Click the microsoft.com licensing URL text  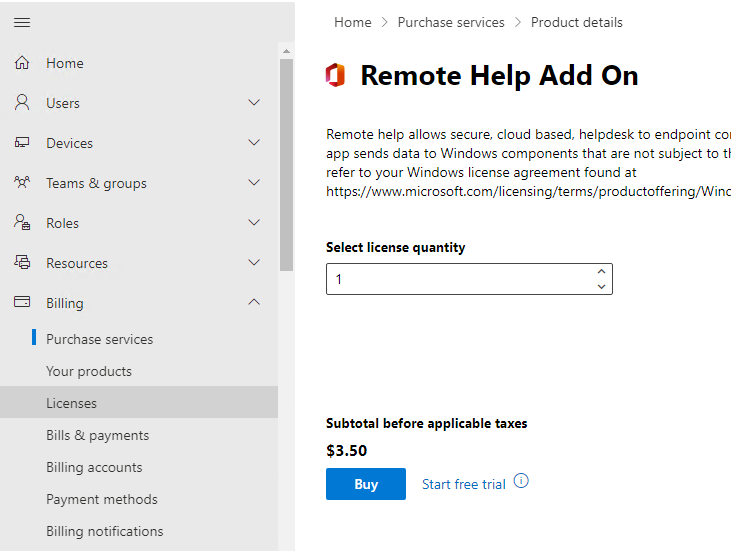[528, 192]
